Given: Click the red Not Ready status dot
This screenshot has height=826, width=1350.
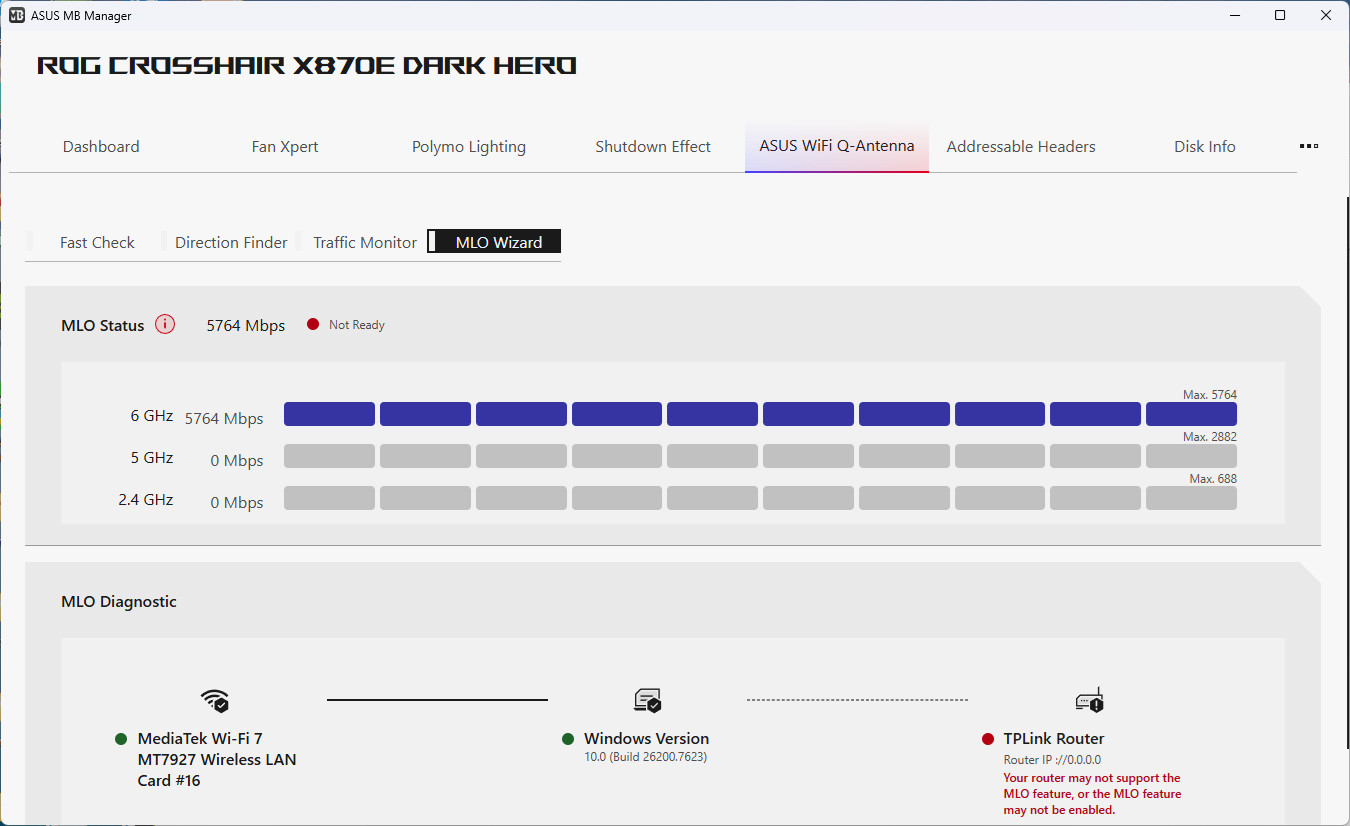Looking at the screenshot, I should (x=313, y=324).
